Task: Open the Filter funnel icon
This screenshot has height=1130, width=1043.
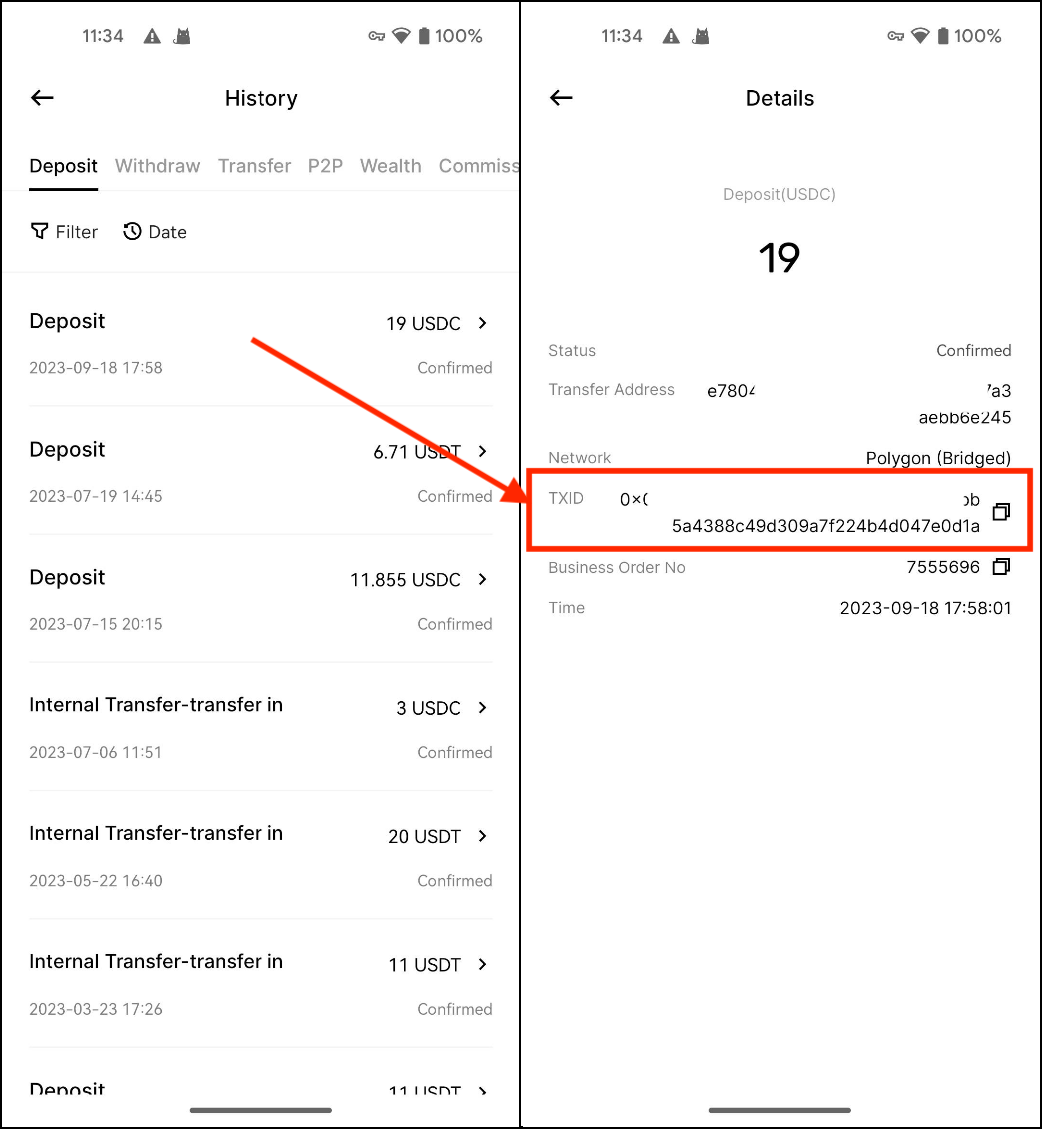Action: tap(40, 232)
